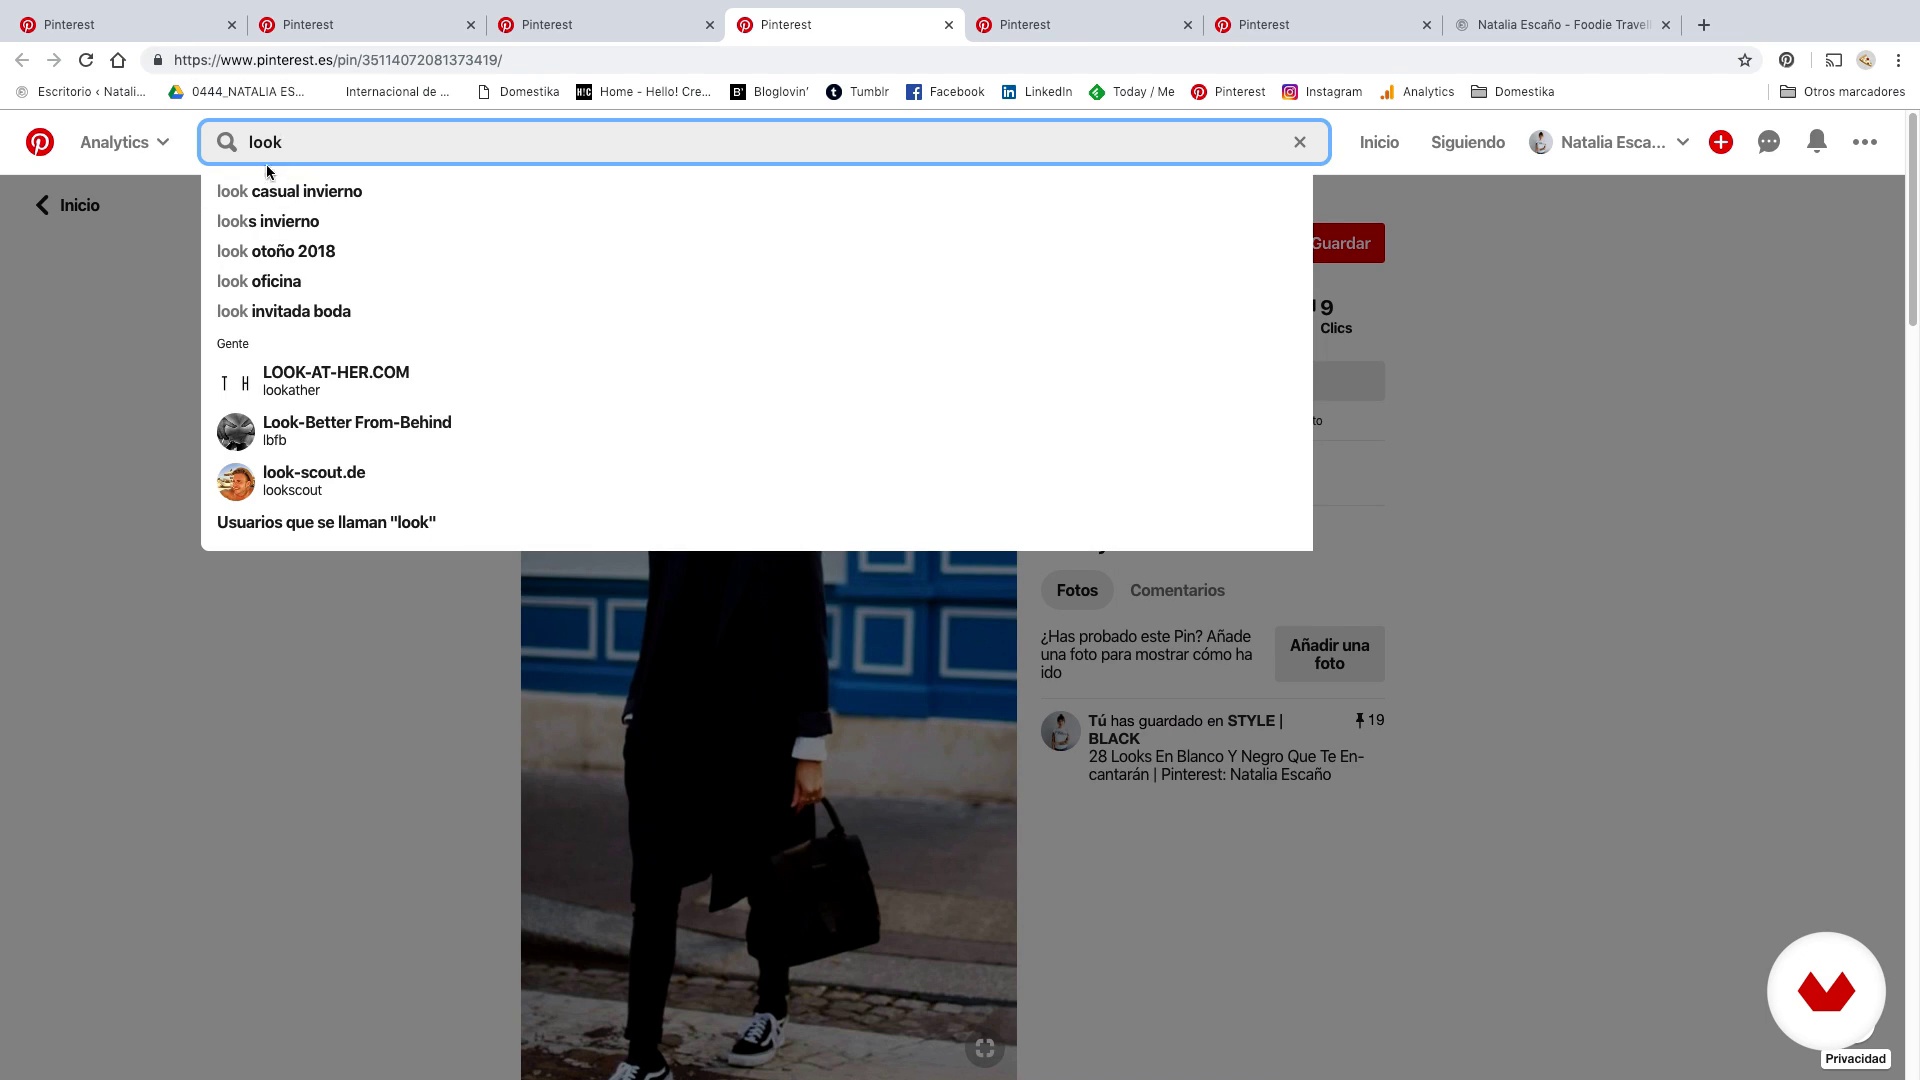The height and width of the screenshot is (1080, 1920).
Task: Open the Today / Me bookmark
Action: 1132,92
